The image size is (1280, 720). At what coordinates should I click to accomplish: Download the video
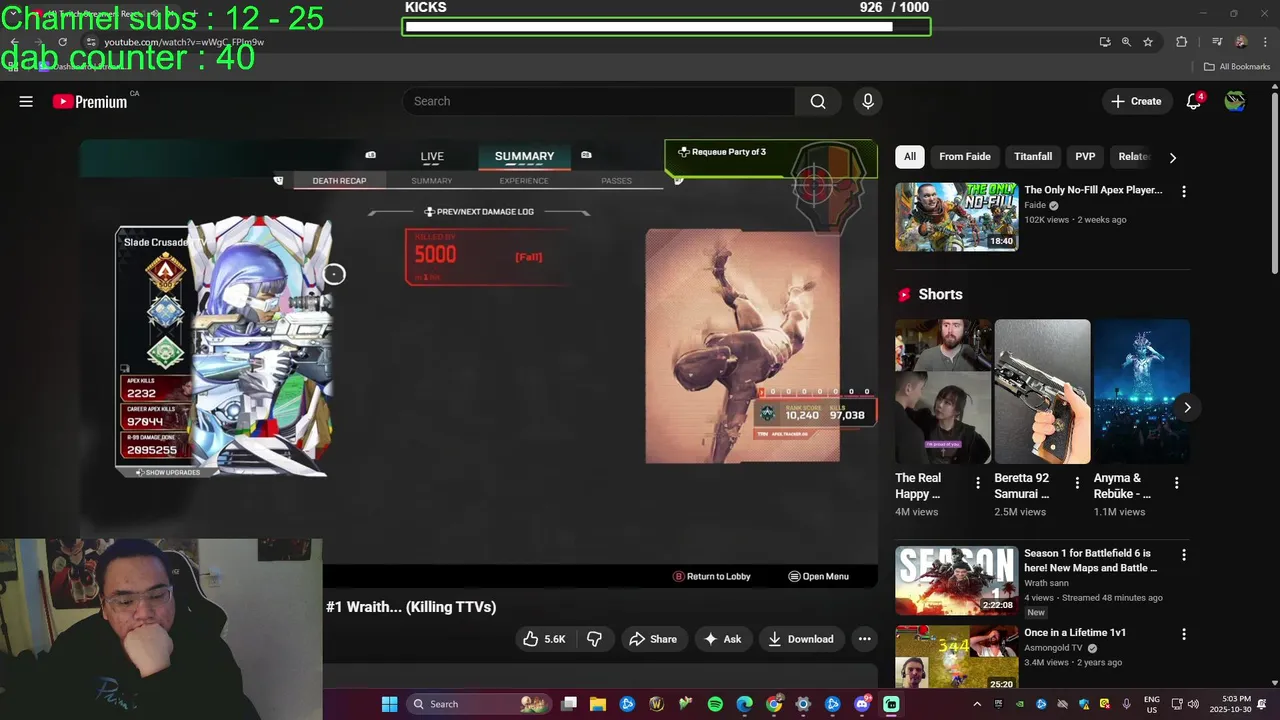800,639
